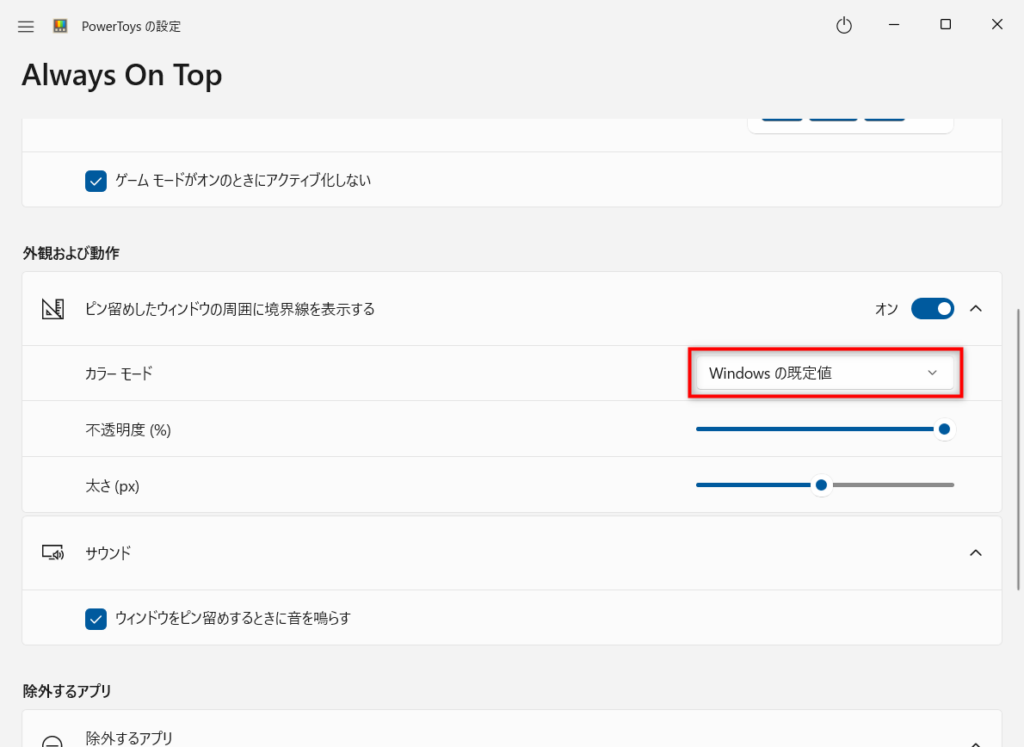Click the 太さ (px) slider thumb
1024x747 pixels.
coord(822,485)
